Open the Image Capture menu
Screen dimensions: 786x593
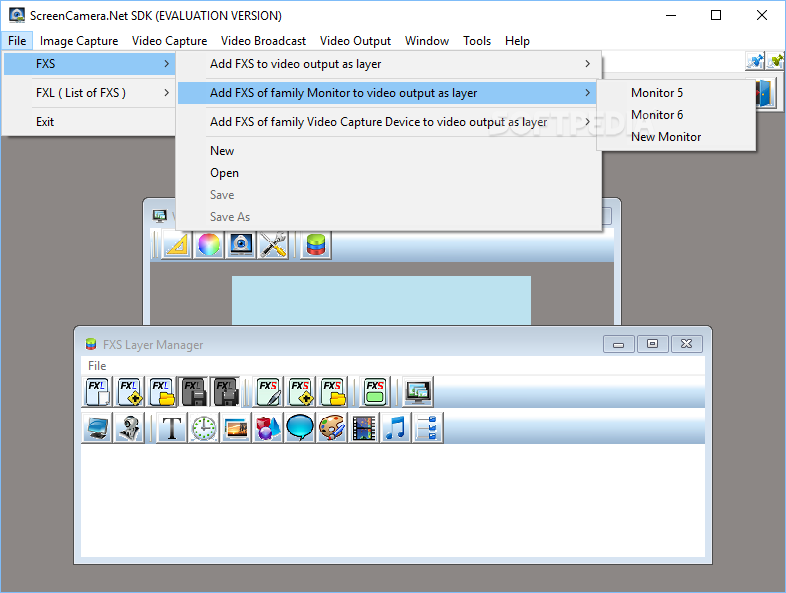(79, 41)
